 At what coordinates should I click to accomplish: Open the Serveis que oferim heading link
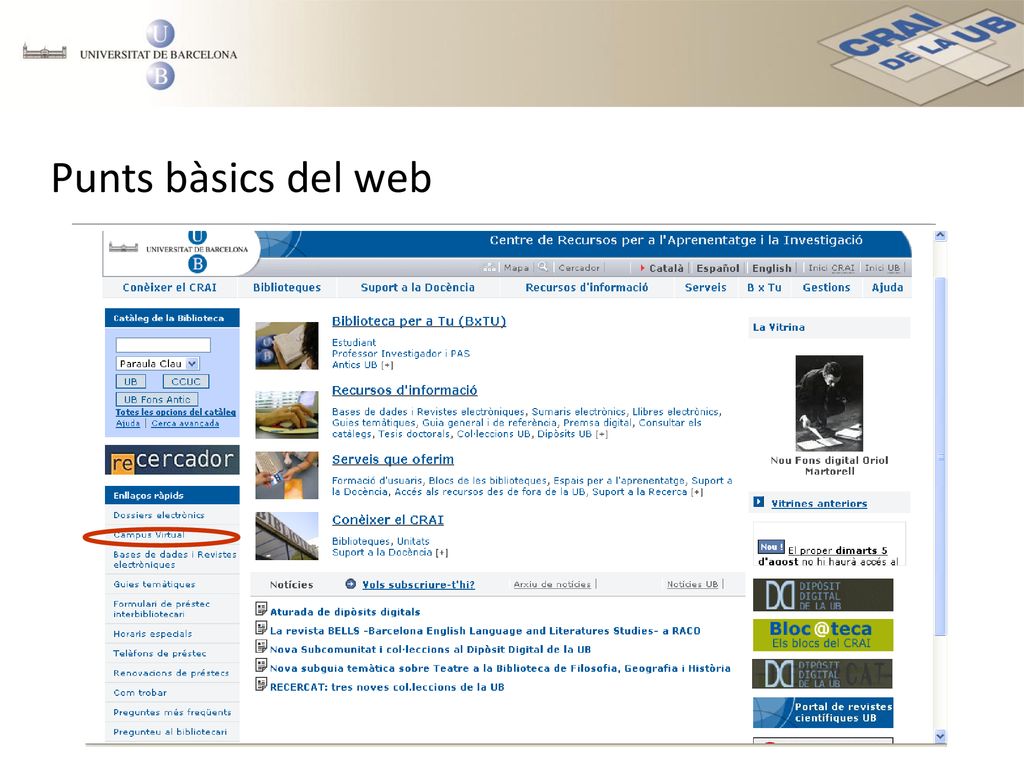click(x=392, y=460)
